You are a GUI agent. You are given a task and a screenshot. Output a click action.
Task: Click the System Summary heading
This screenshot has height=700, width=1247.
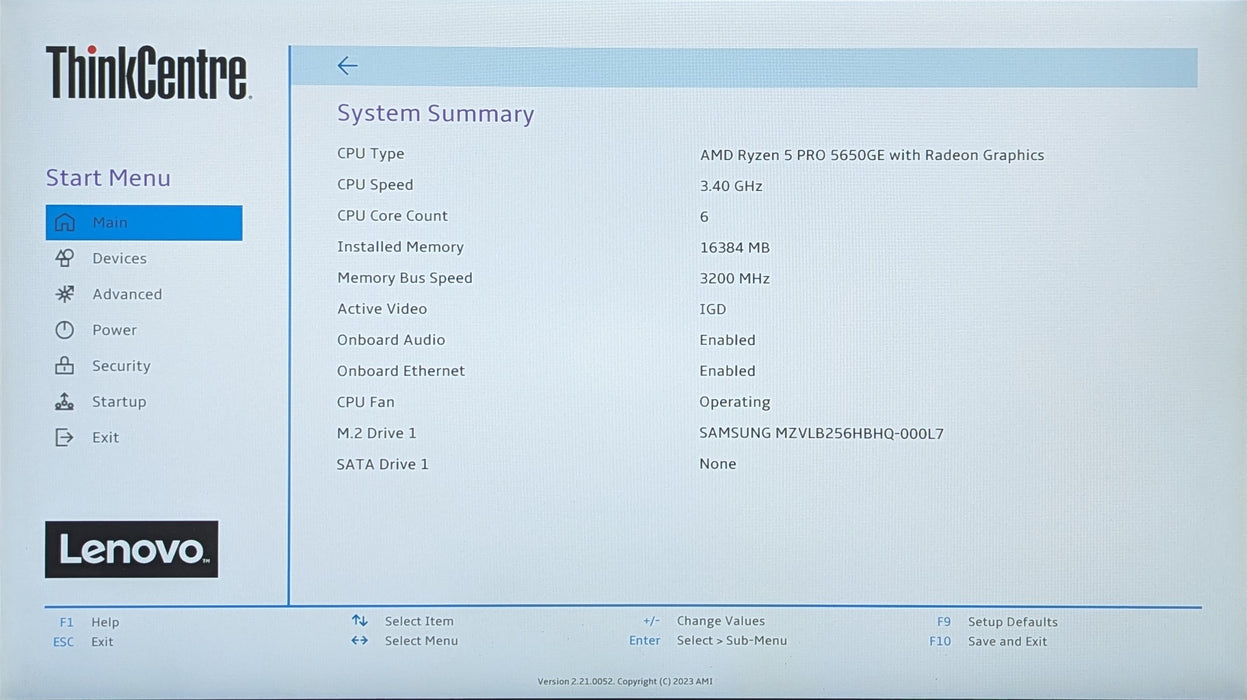pos(436,114)
